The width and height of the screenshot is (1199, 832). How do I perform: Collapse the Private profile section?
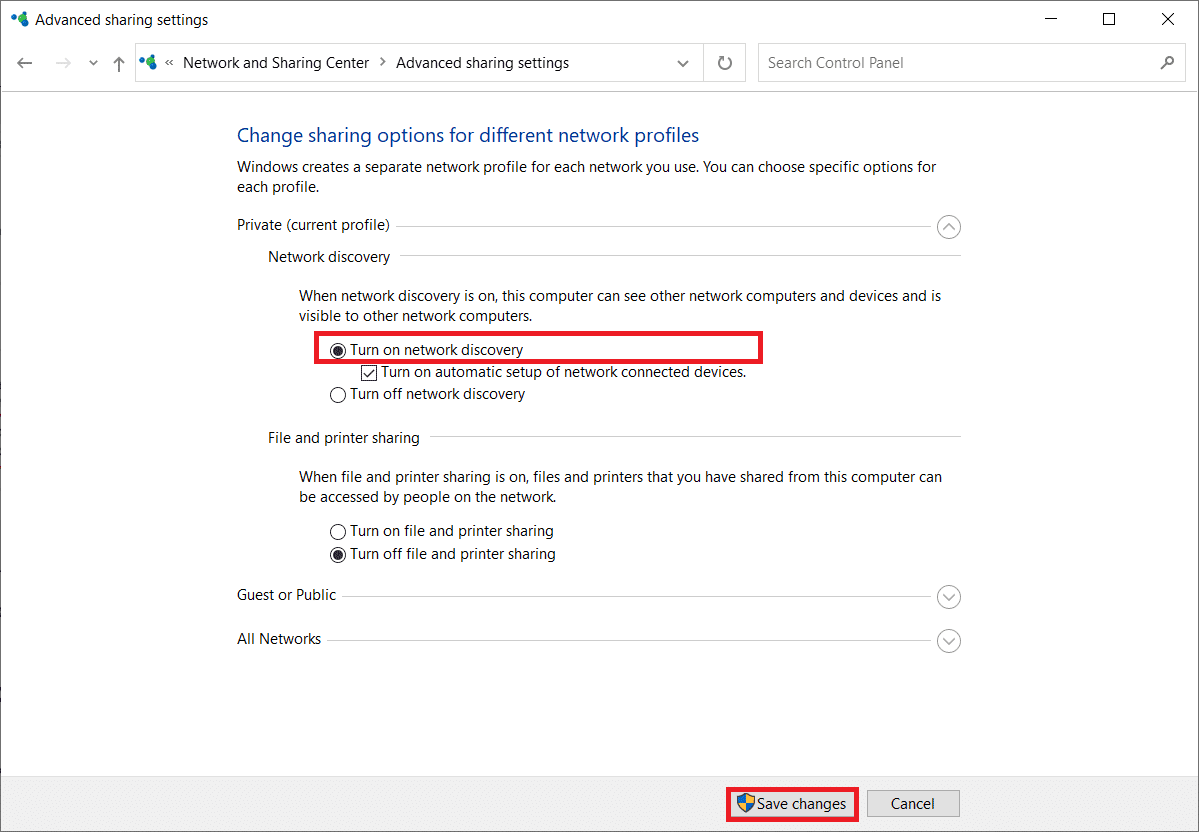948,227
